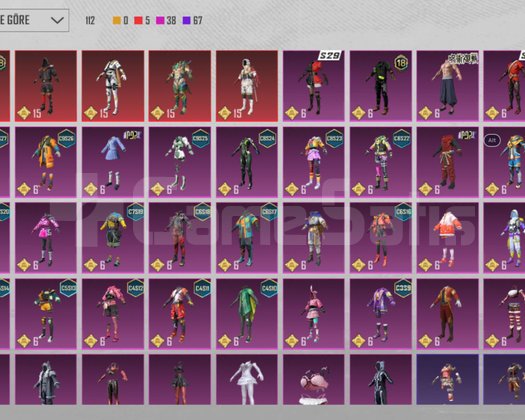Image resolution: width=525 pixels, height=420 pixels.
Task: Click gold diamond icon on light blue dress card
Action: pyautogui.click(x=91, y=190)
